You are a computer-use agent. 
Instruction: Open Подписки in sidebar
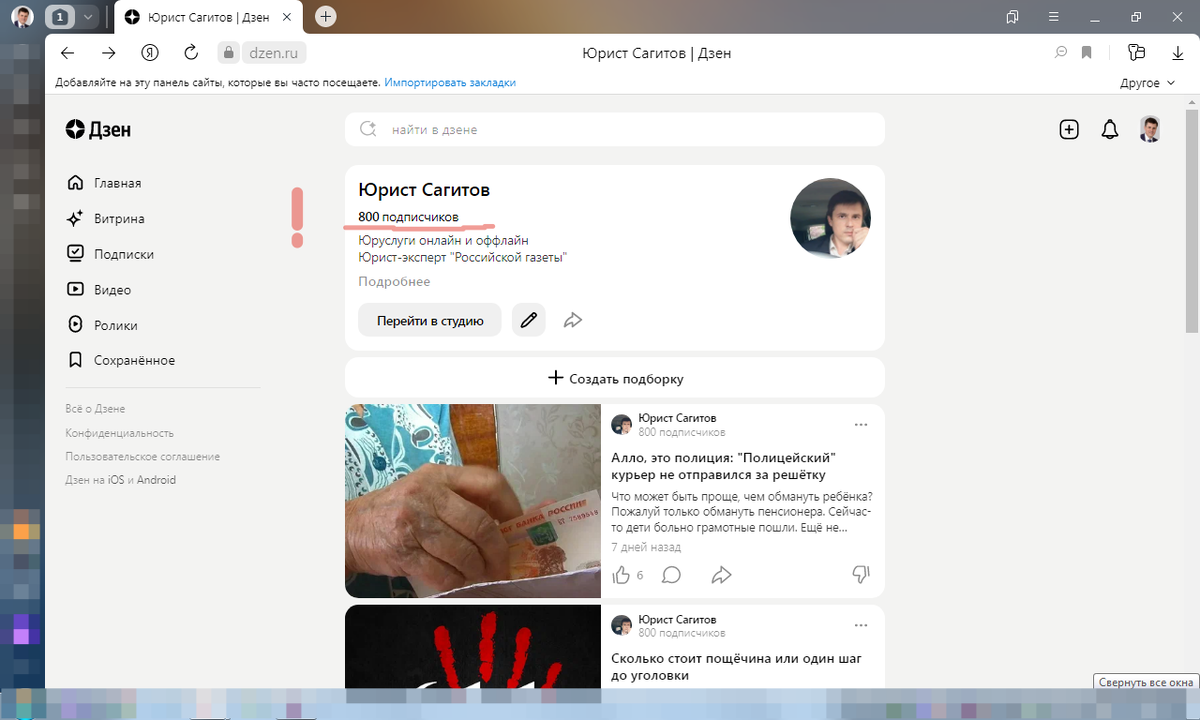(110, 254)
